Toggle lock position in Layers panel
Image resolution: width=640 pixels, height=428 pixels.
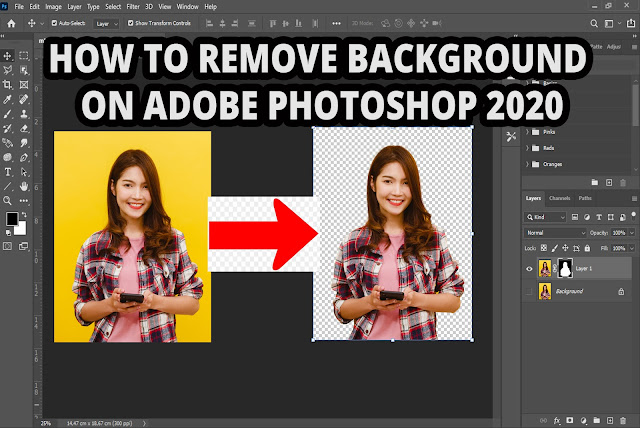pyautogui.click(x=565, y=248)
